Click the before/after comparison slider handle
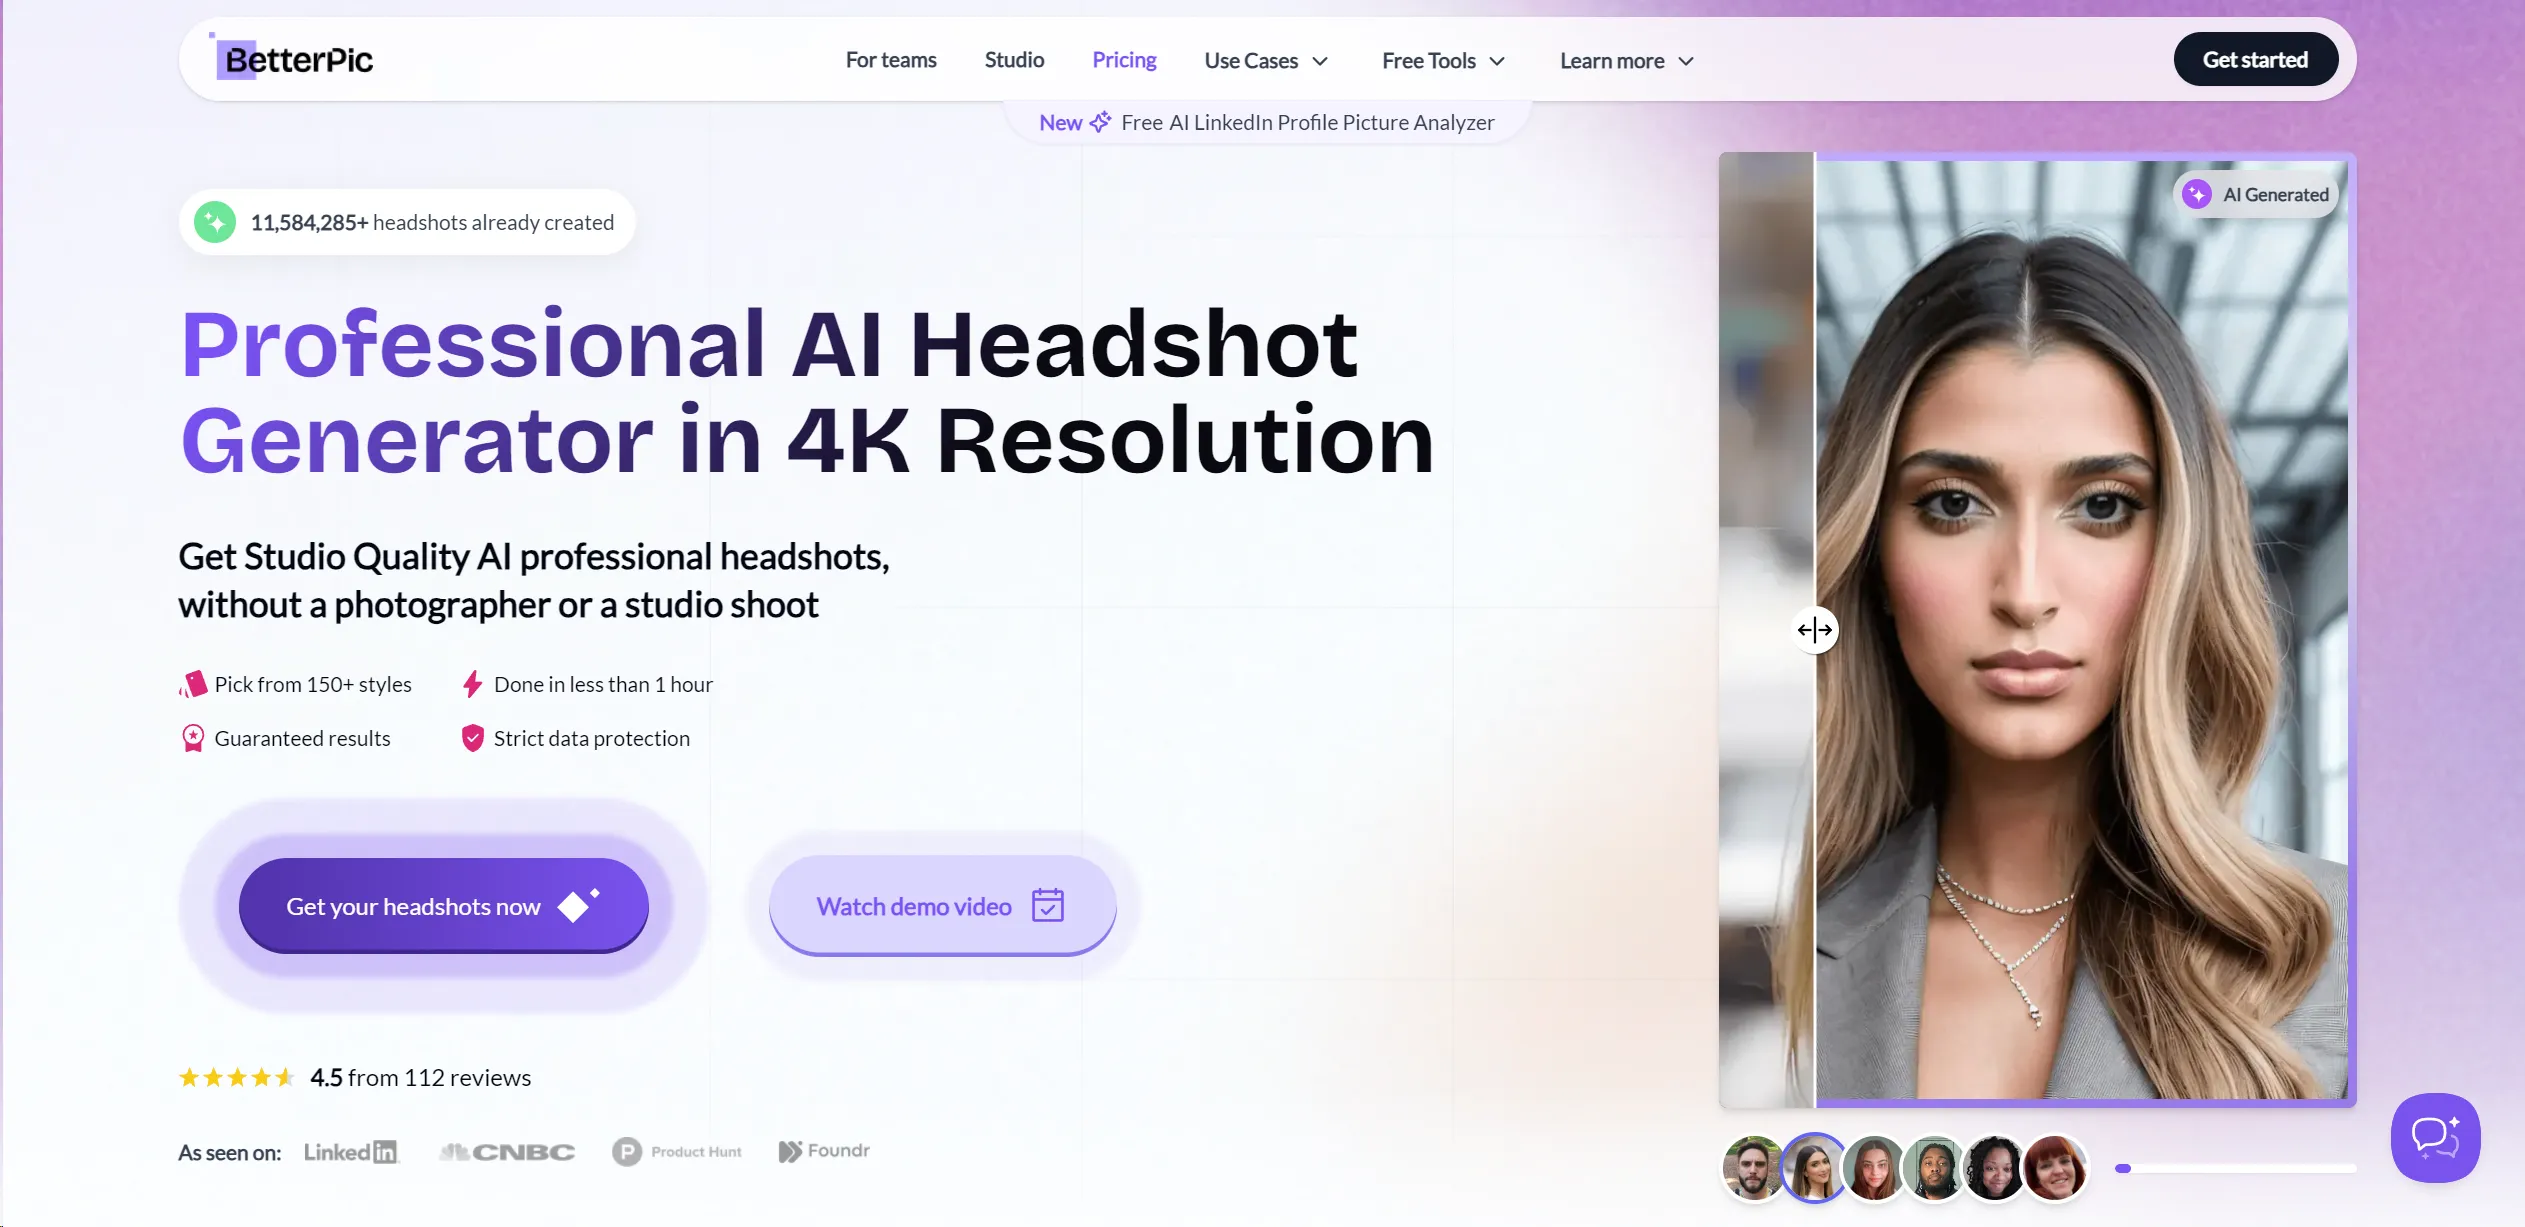The height and width of the screenshot is (1227, 2525). coord(1814,630)
